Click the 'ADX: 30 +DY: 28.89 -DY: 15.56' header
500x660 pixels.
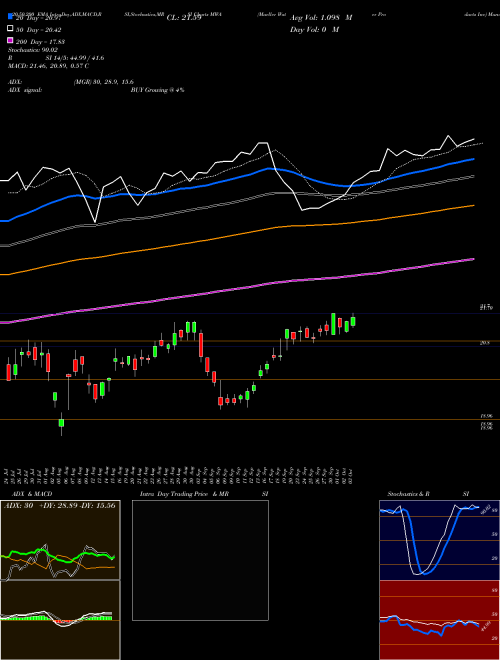[60, 505]
